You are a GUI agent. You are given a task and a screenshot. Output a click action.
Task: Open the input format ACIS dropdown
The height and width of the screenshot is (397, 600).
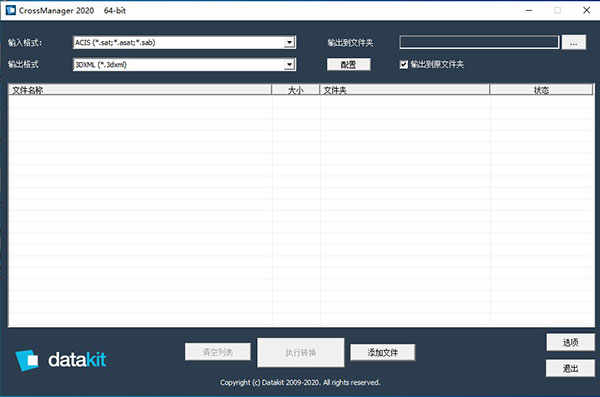tap(184, 42)
